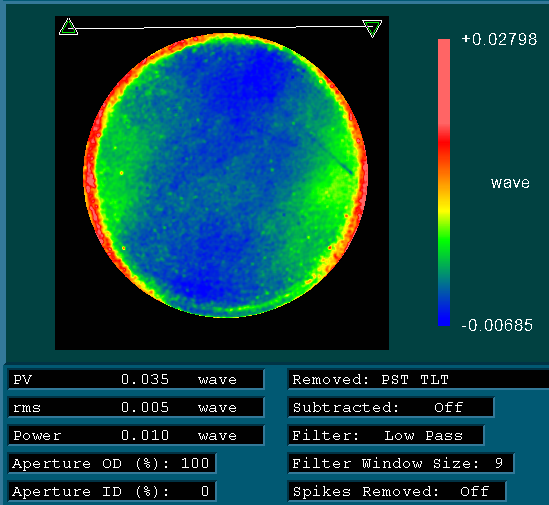Click the rms 0.005 wave result box
The image size is (549, 505).
click(x=136, y=407)
